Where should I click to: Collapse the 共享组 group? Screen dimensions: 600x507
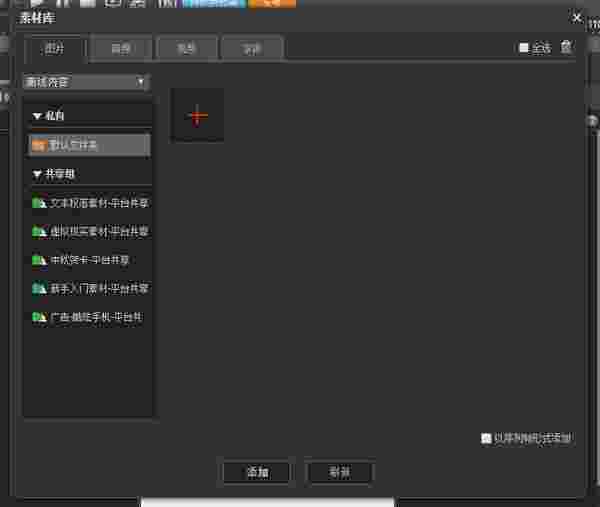(37, 174)
